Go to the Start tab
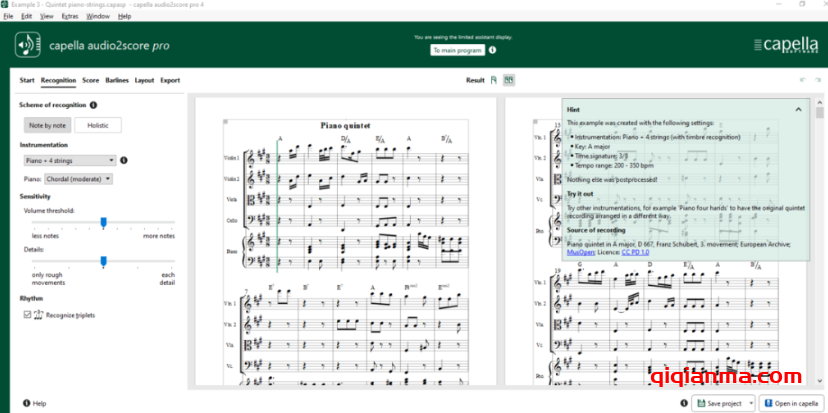This screenshot has width=828, height=413. click(27, 80)
